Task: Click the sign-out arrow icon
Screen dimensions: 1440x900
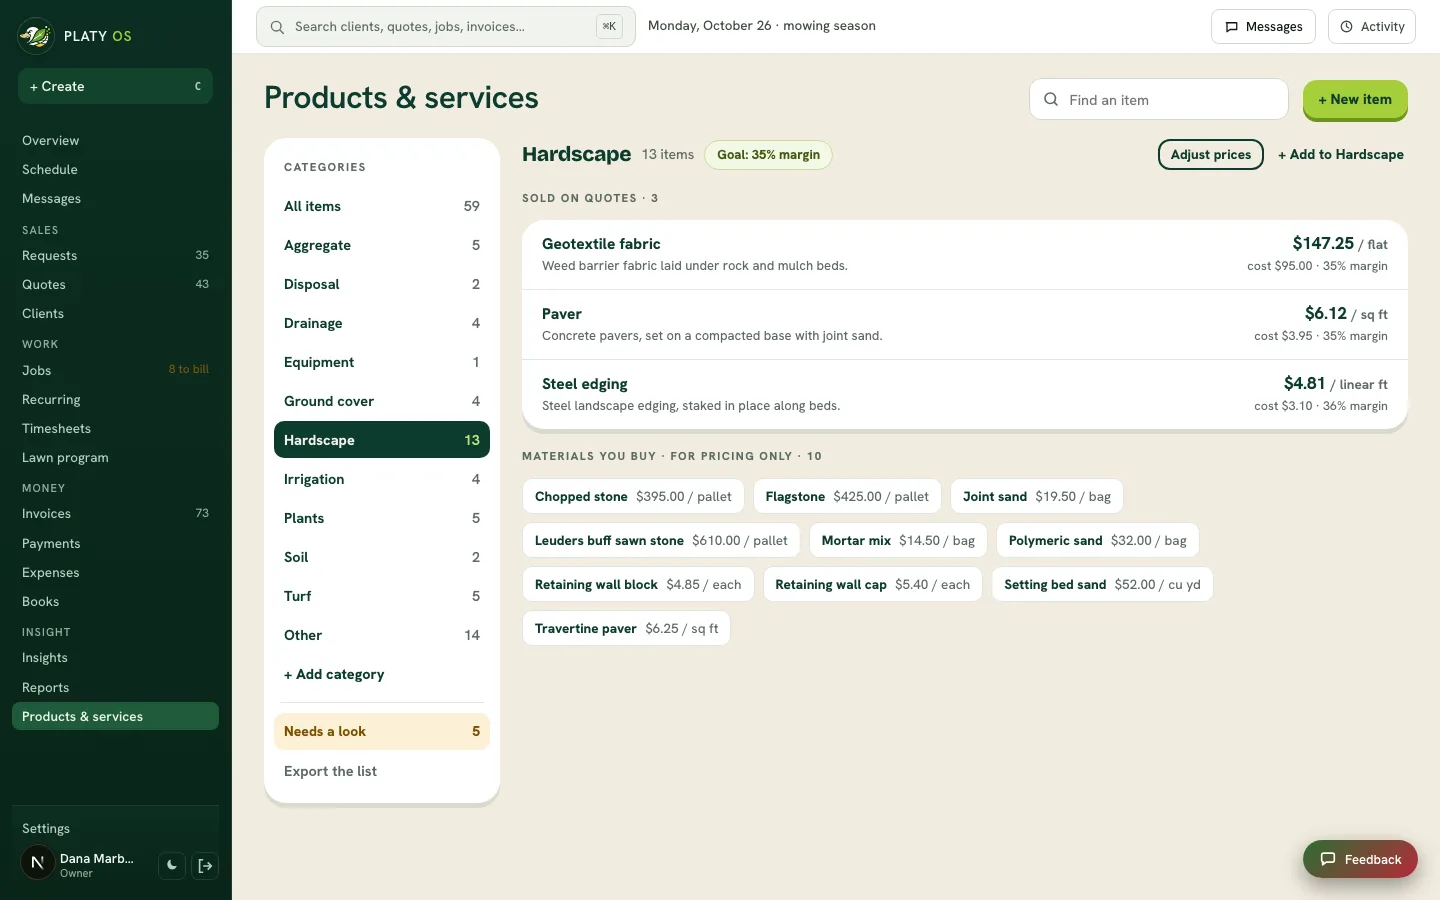Action: pos(205,866)
